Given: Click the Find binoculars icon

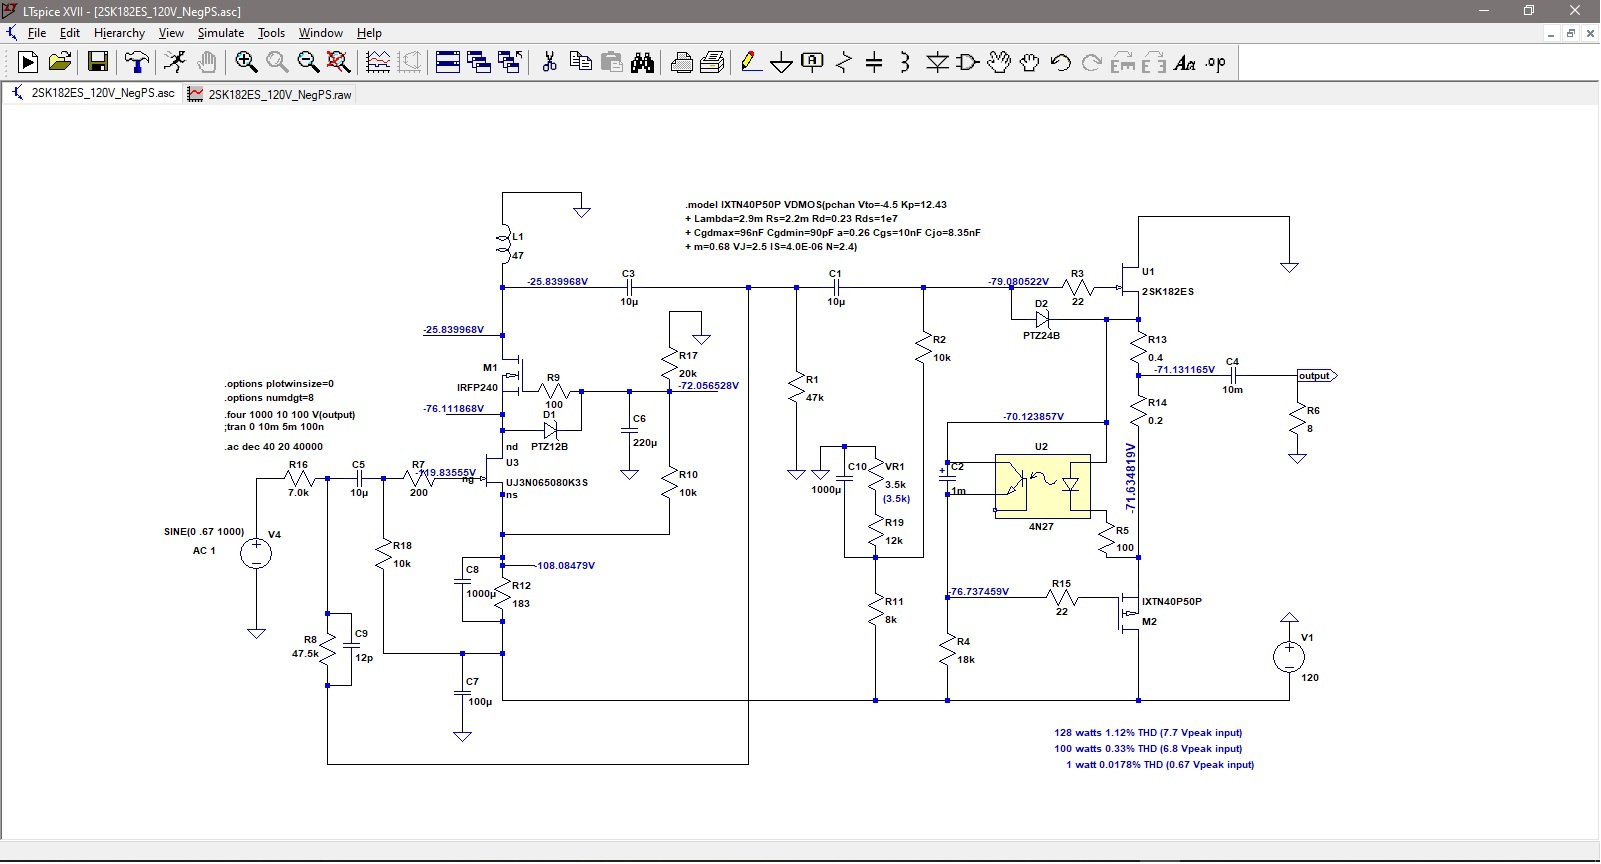Looking at the screenshot, I should (642, 62).
